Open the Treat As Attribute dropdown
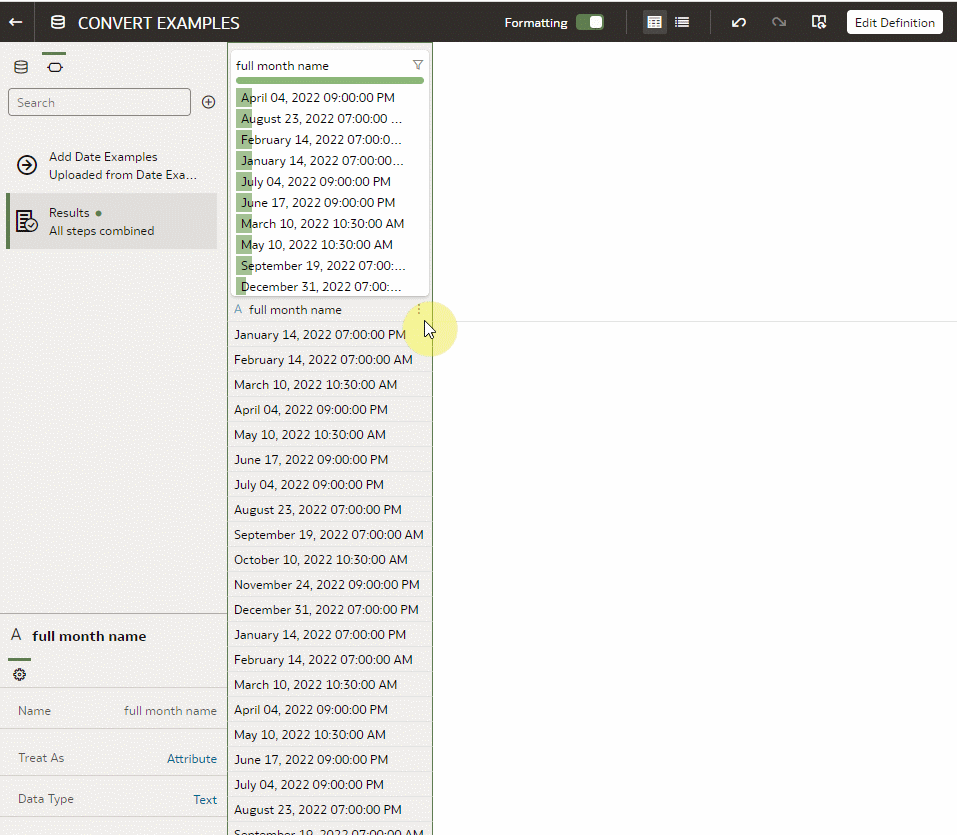 coord(191,757)
